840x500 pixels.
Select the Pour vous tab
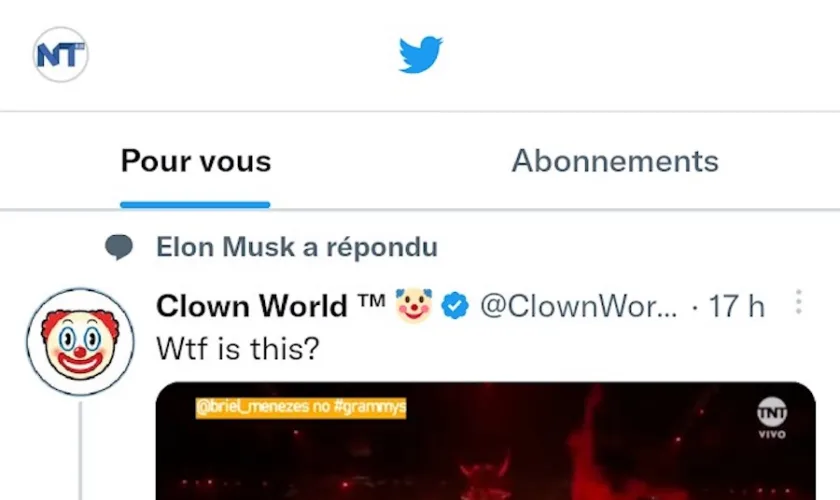coord(196,161)
